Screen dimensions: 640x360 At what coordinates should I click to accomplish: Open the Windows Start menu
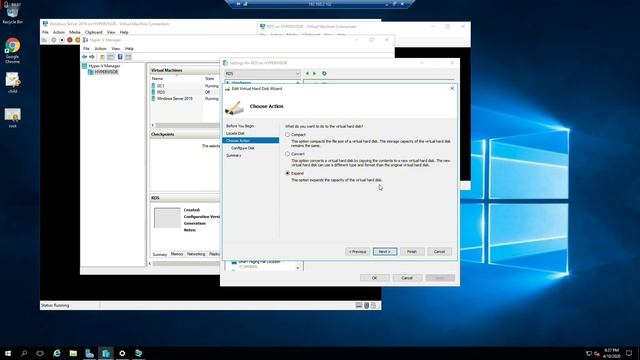point(8,353)
